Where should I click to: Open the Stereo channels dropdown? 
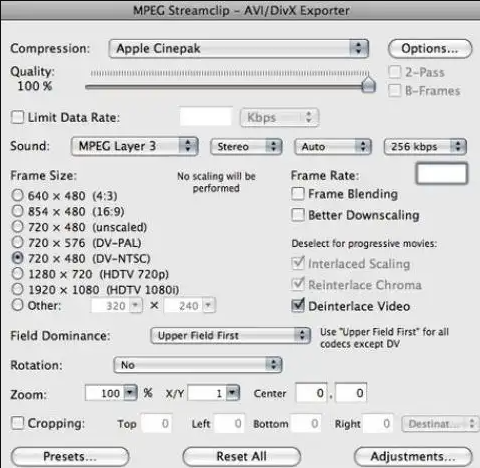tap(246, 147)
